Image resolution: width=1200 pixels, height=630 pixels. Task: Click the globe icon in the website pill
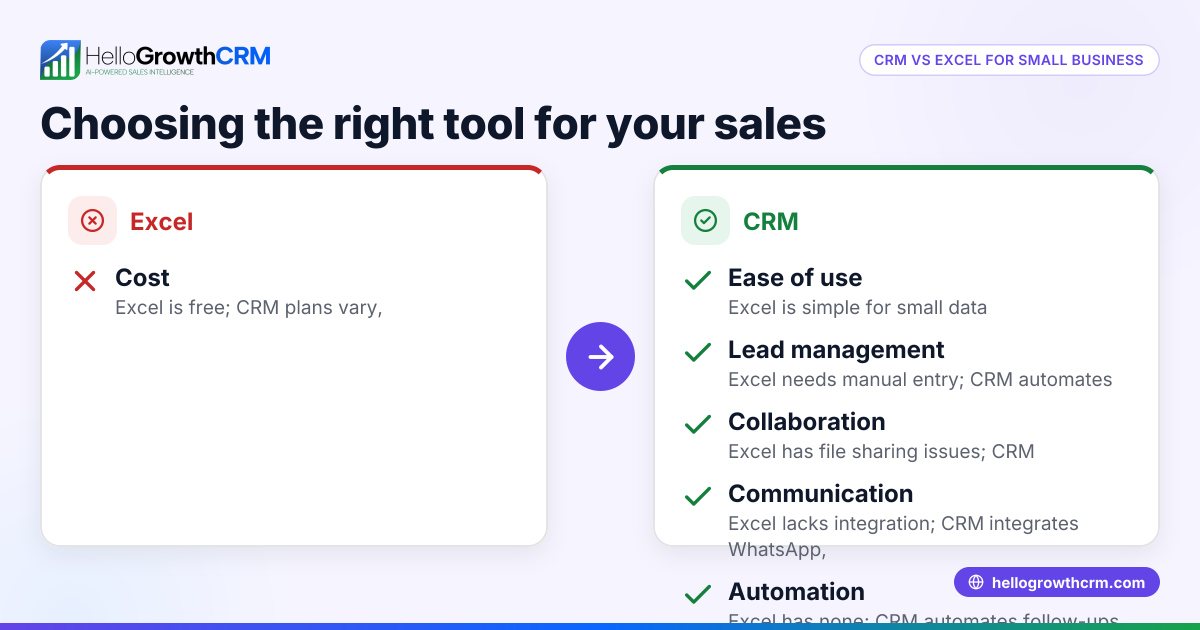point(975,582)
